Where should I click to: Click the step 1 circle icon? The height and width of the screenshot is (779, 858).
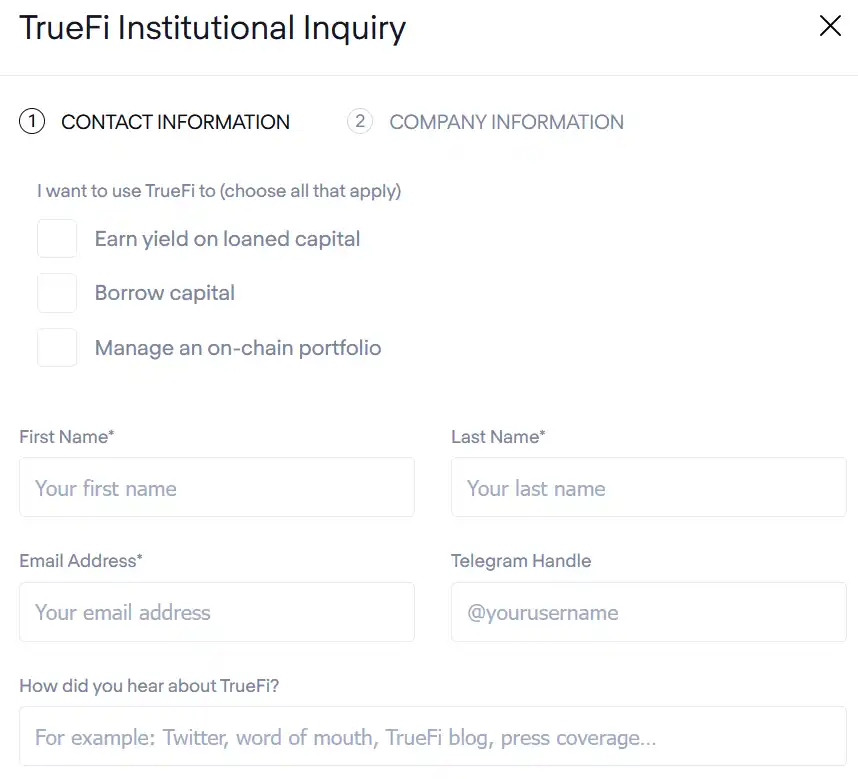point(32,121)
